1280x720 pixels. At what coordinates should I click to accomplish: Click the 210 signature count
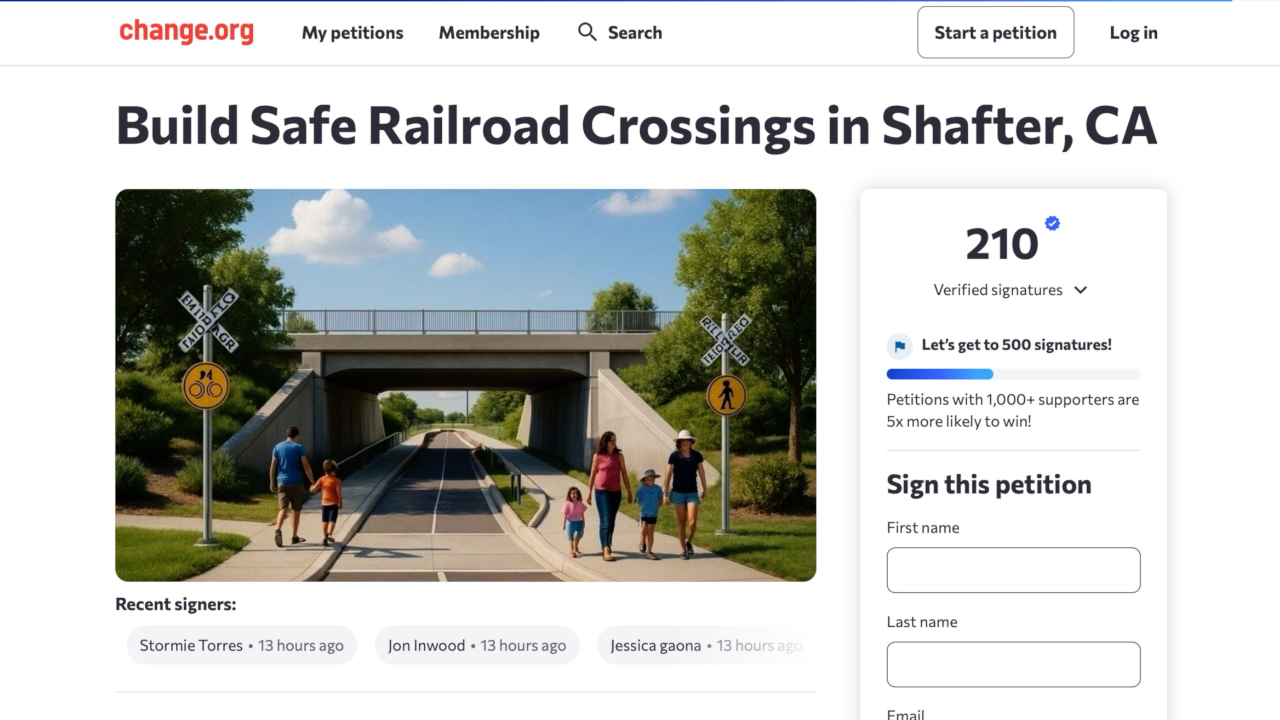pyautogui.click(x=1002, y=245)
